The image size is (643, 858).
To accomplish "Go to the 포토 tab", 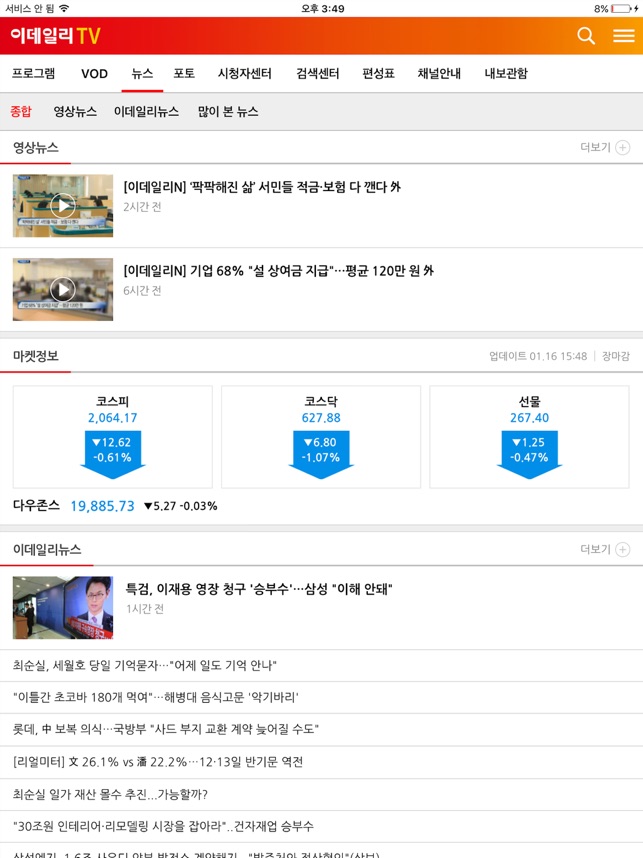I will (x=184, y=73).
